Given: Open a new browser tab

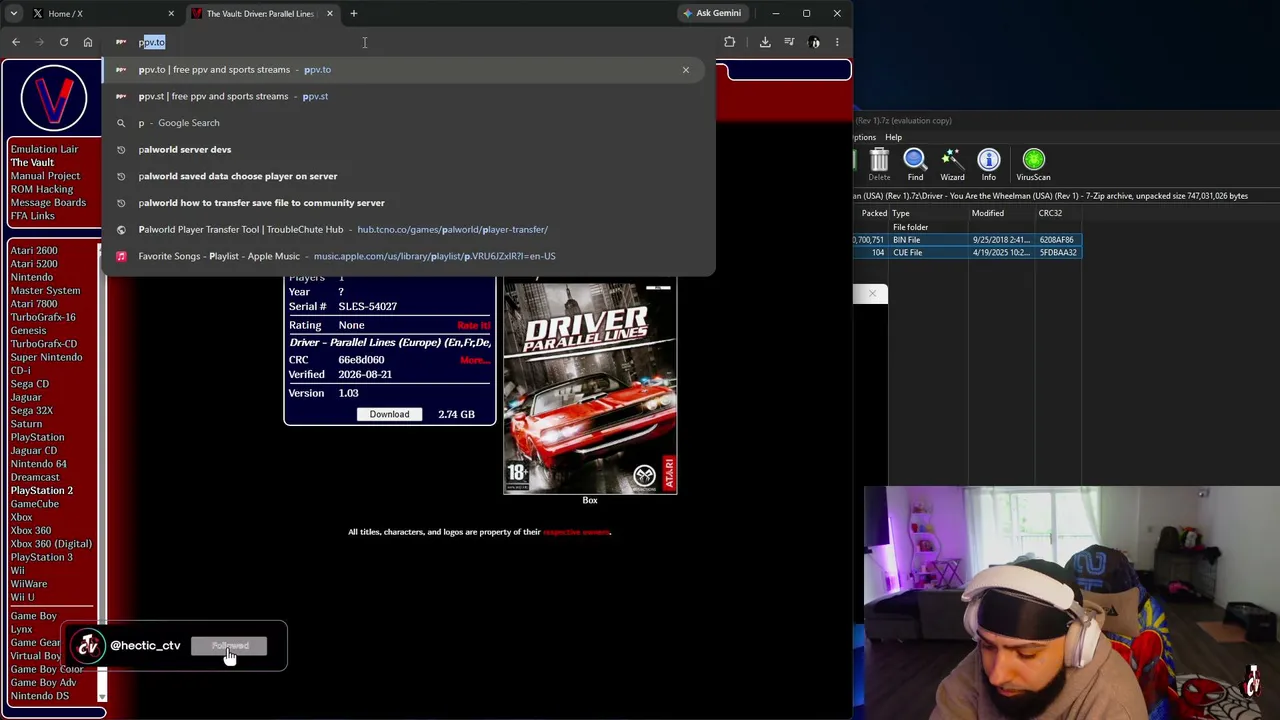Looking at the screenshot, I should point(353,13).
